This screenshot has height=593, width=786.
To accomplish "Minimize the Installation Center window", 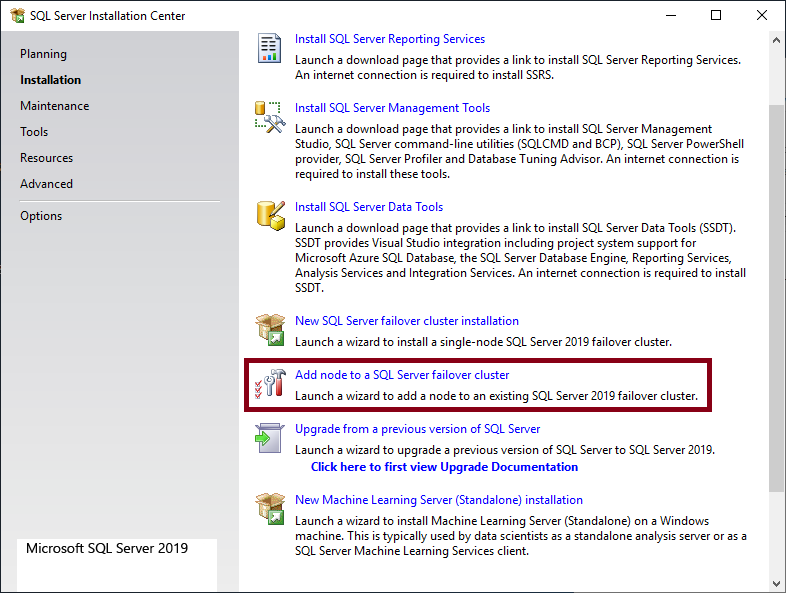I will (671, 16).
